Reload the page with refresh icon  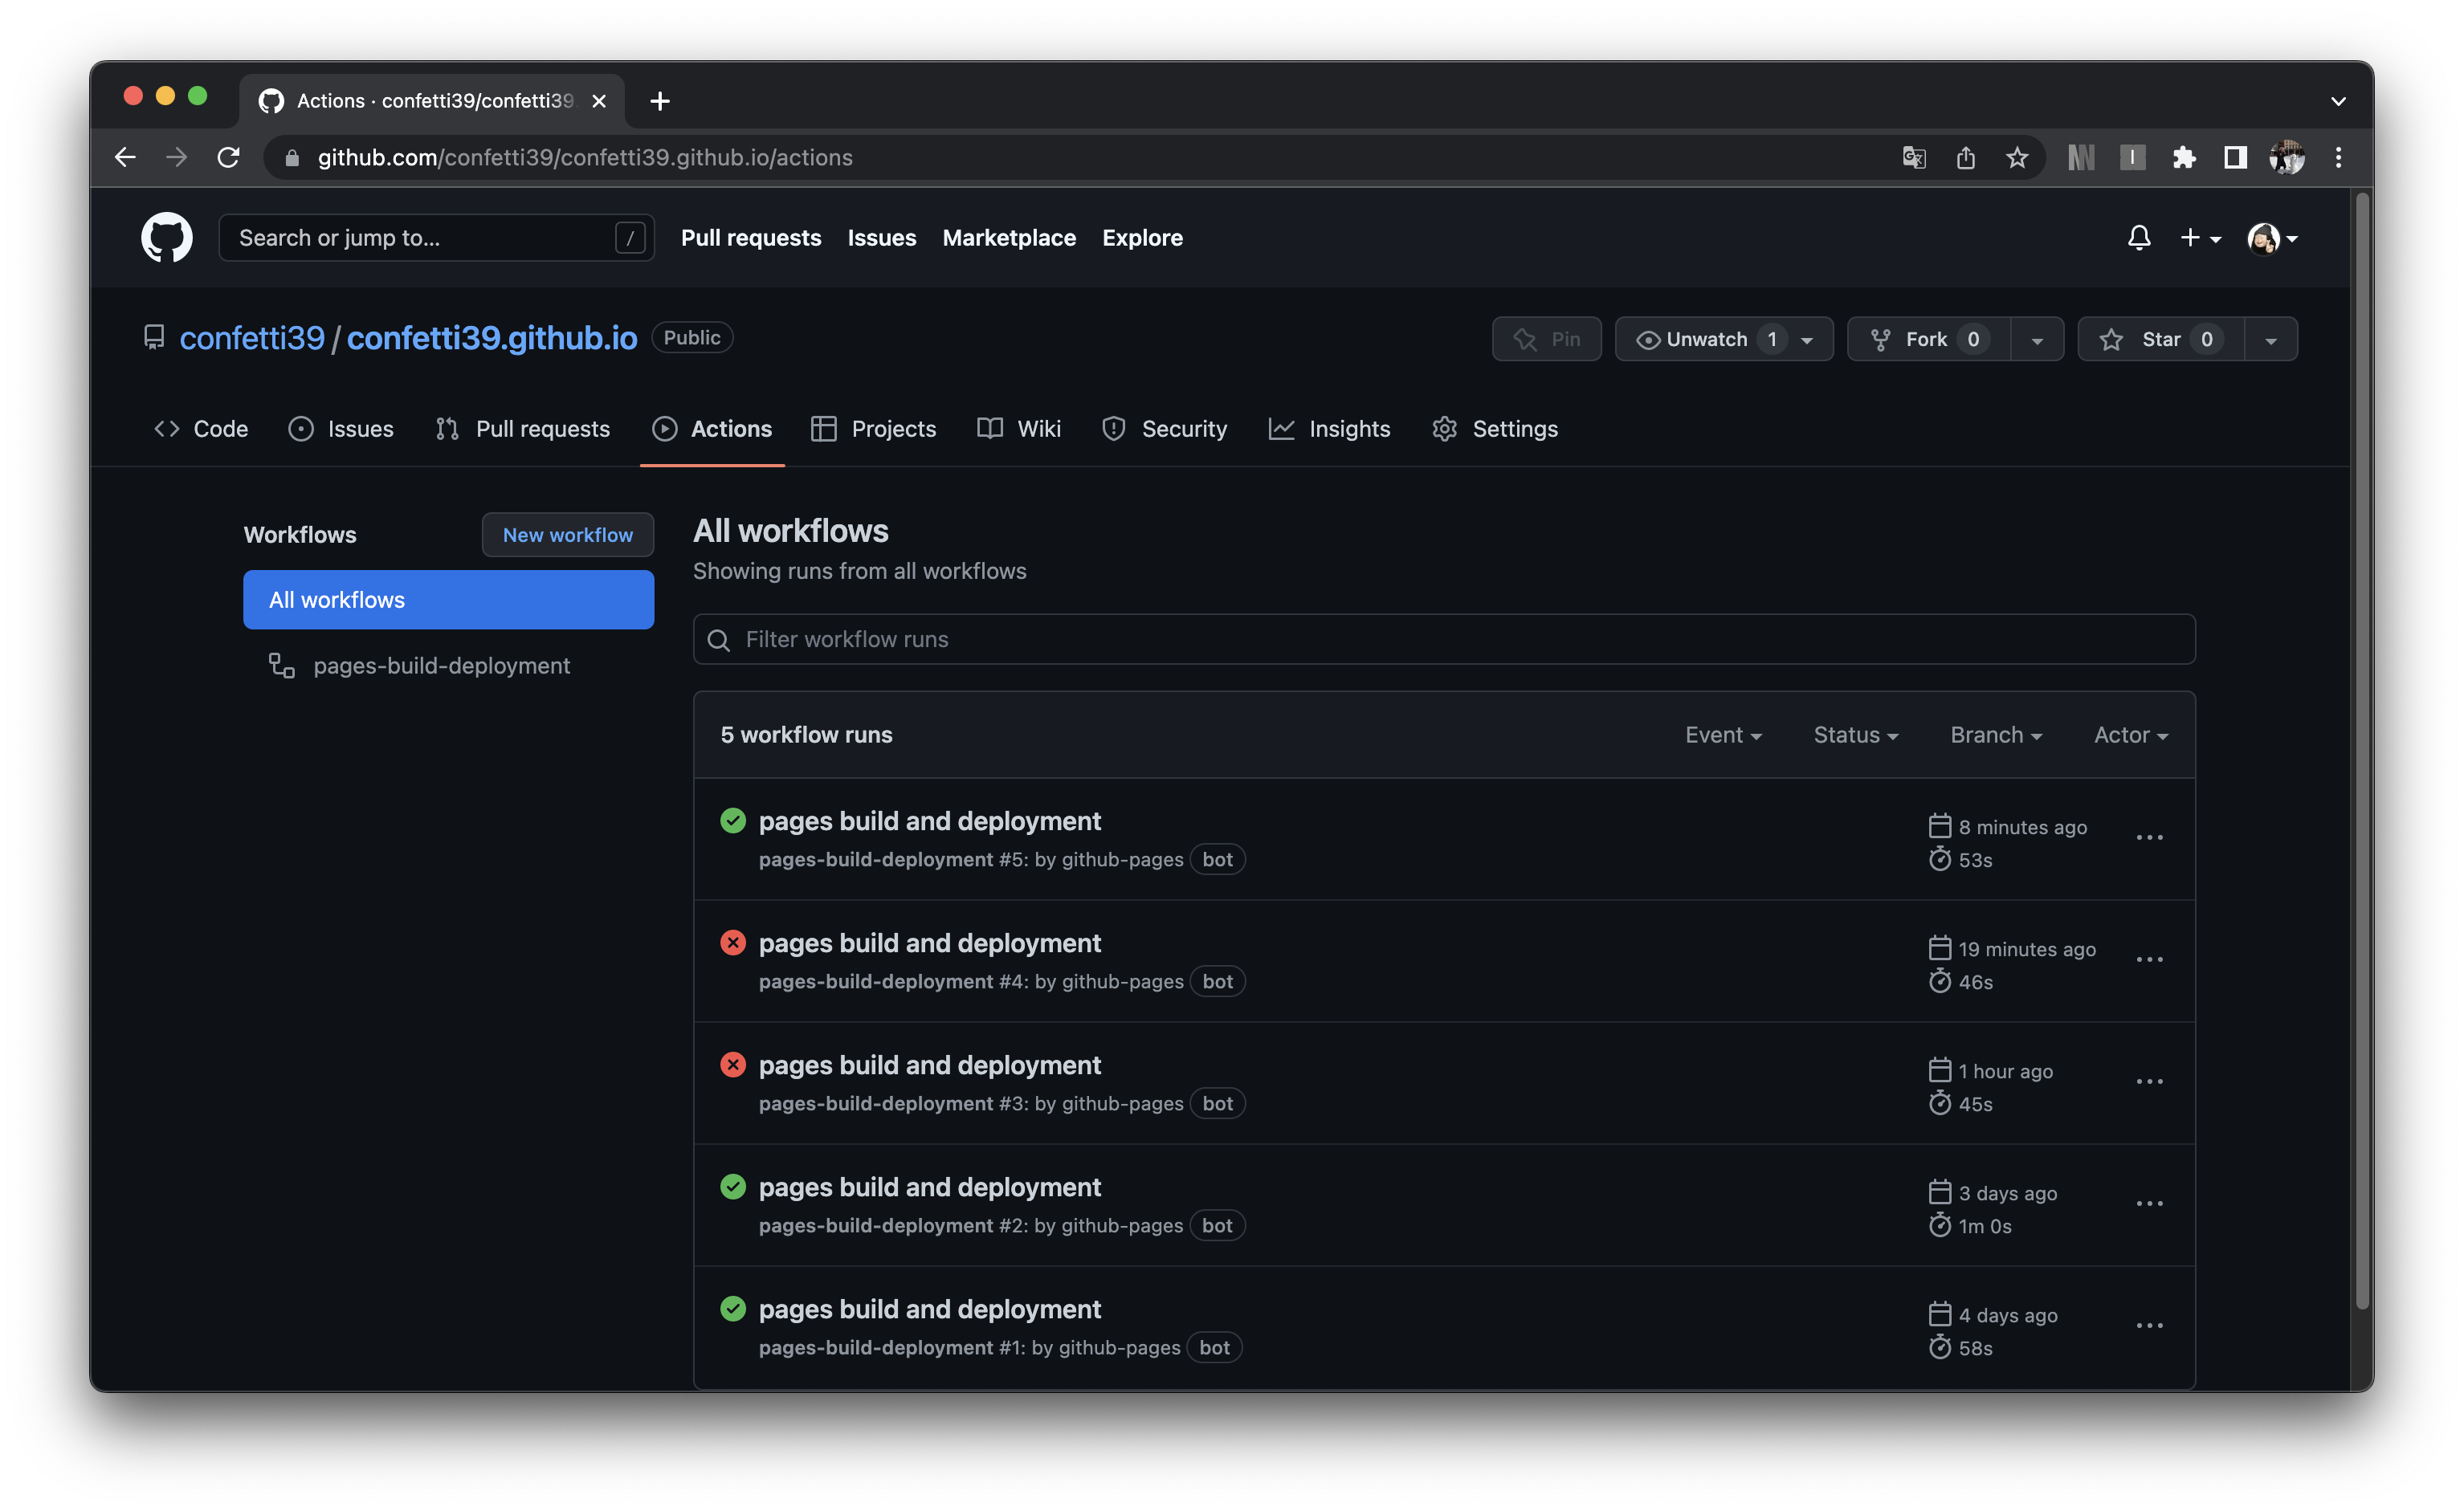(228, 158)
